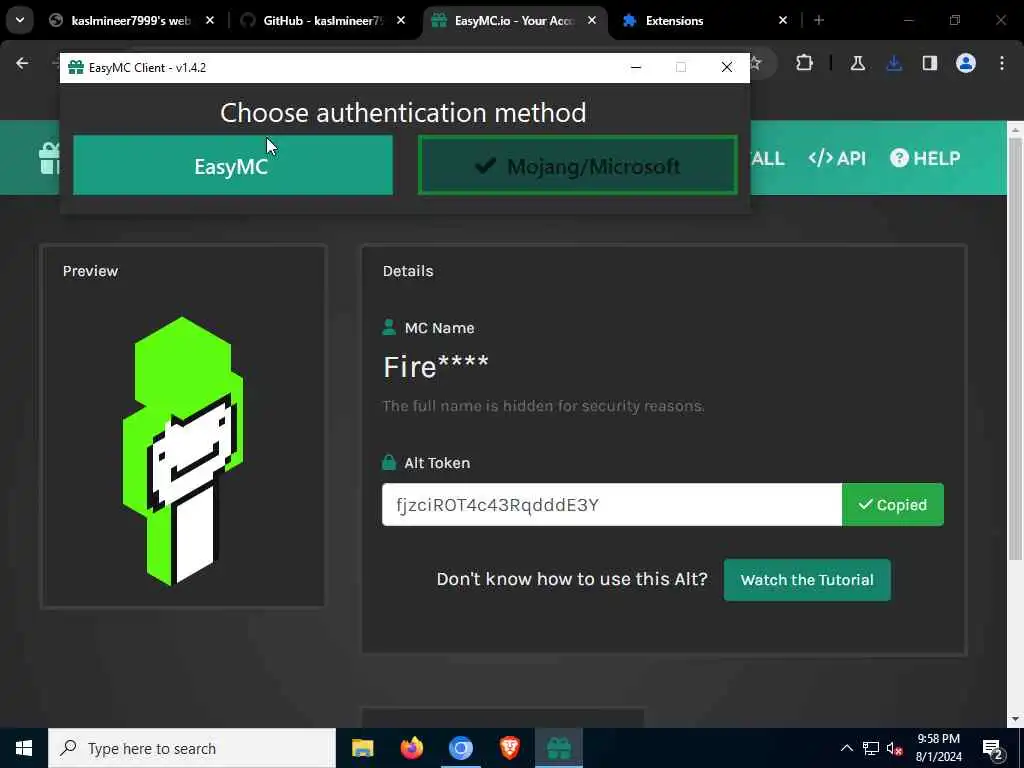Open Watch the Tutorial link
The height and width of the screenshot is (768, 1024).
click(807, 580)
